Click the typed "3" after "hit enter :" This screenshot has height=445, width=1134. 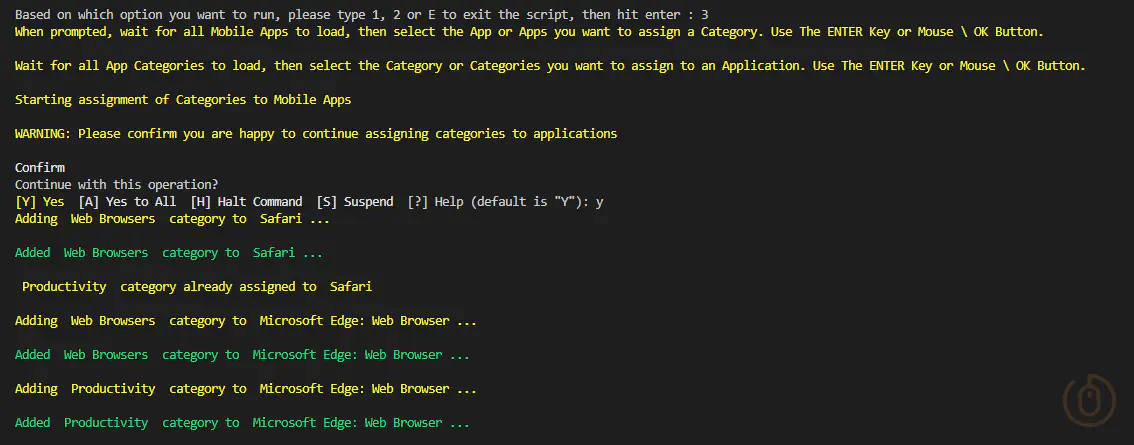(x=704, y=15)
